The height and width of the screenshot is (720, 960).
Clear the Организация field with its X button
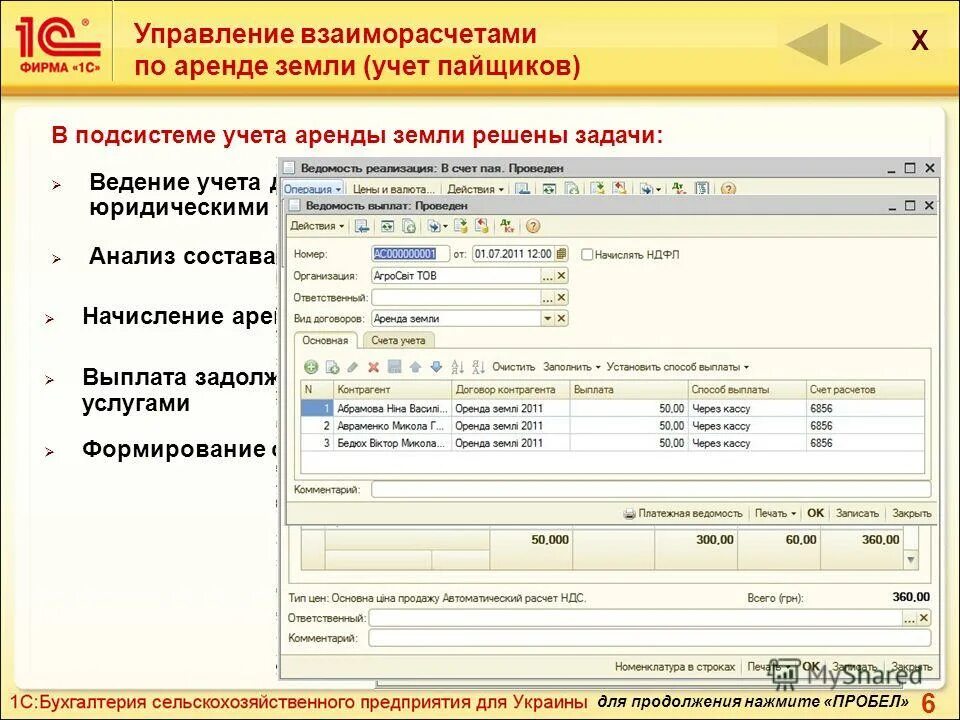(x=560, y=276)
